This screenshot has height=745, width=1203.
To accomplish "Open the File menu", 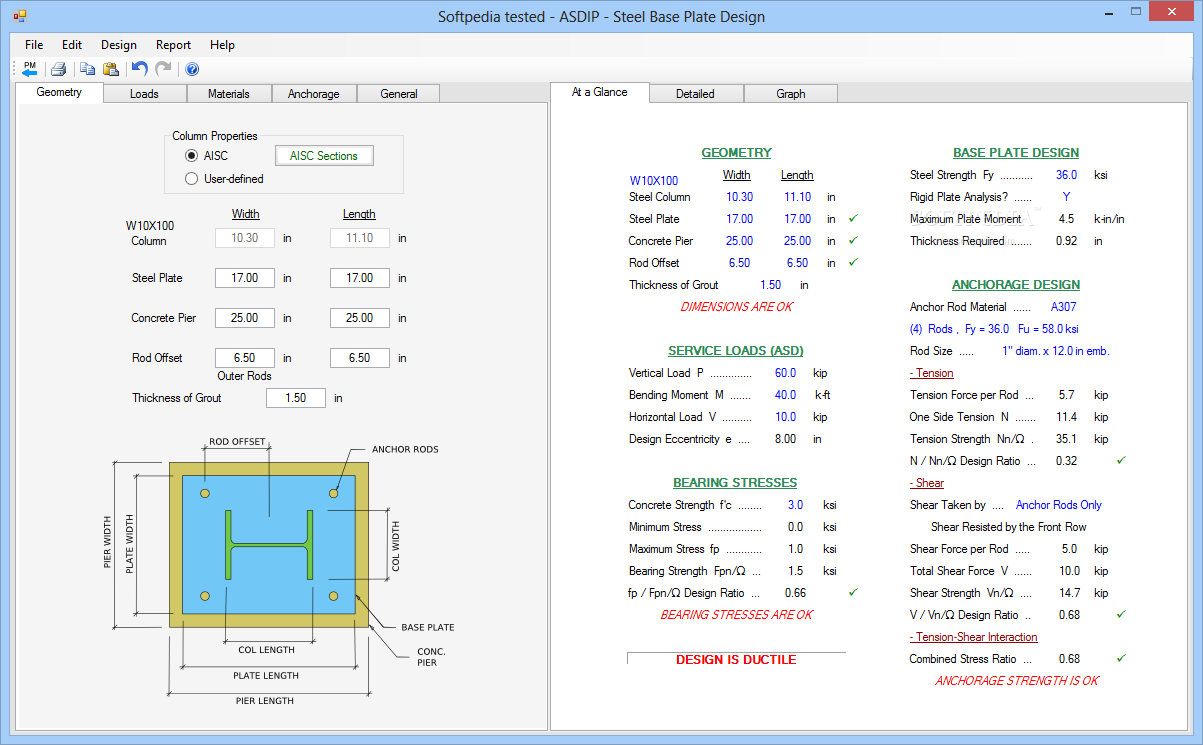I will pyautogui.click(x=34, y=45).
